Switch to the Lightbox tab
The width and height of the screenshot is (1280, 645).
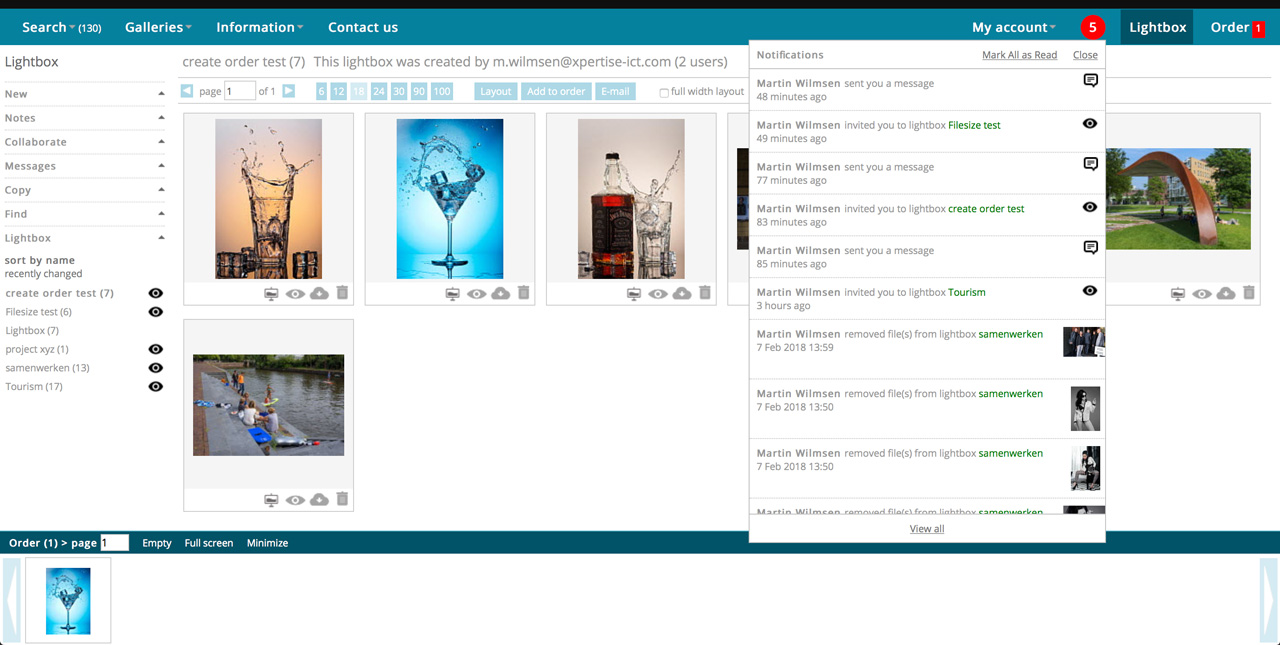coord(1157,27)
